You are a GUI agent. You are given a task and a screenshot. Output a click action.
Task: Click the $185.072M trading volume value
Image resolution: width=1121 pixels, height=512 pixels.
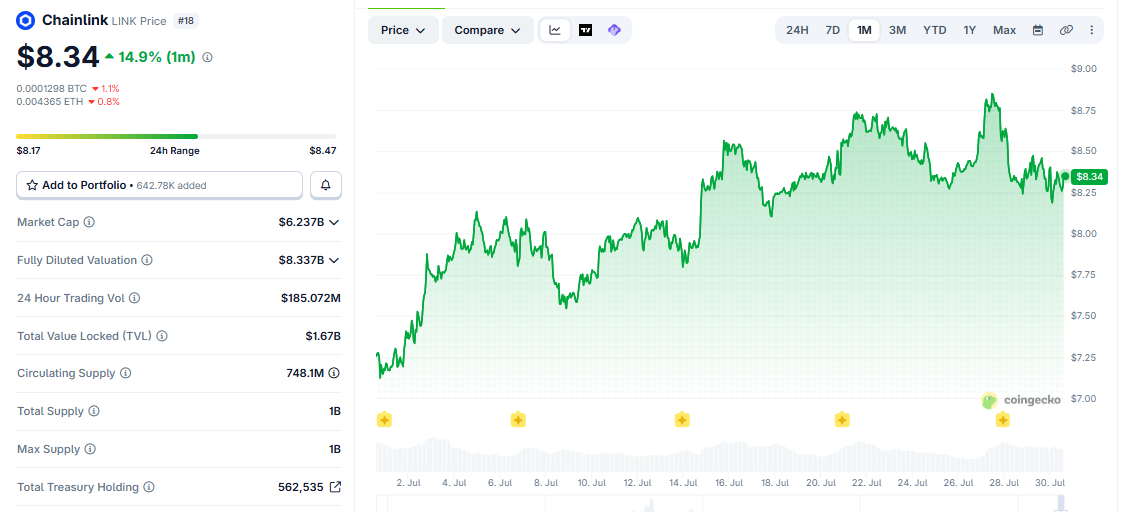[311, 298]
